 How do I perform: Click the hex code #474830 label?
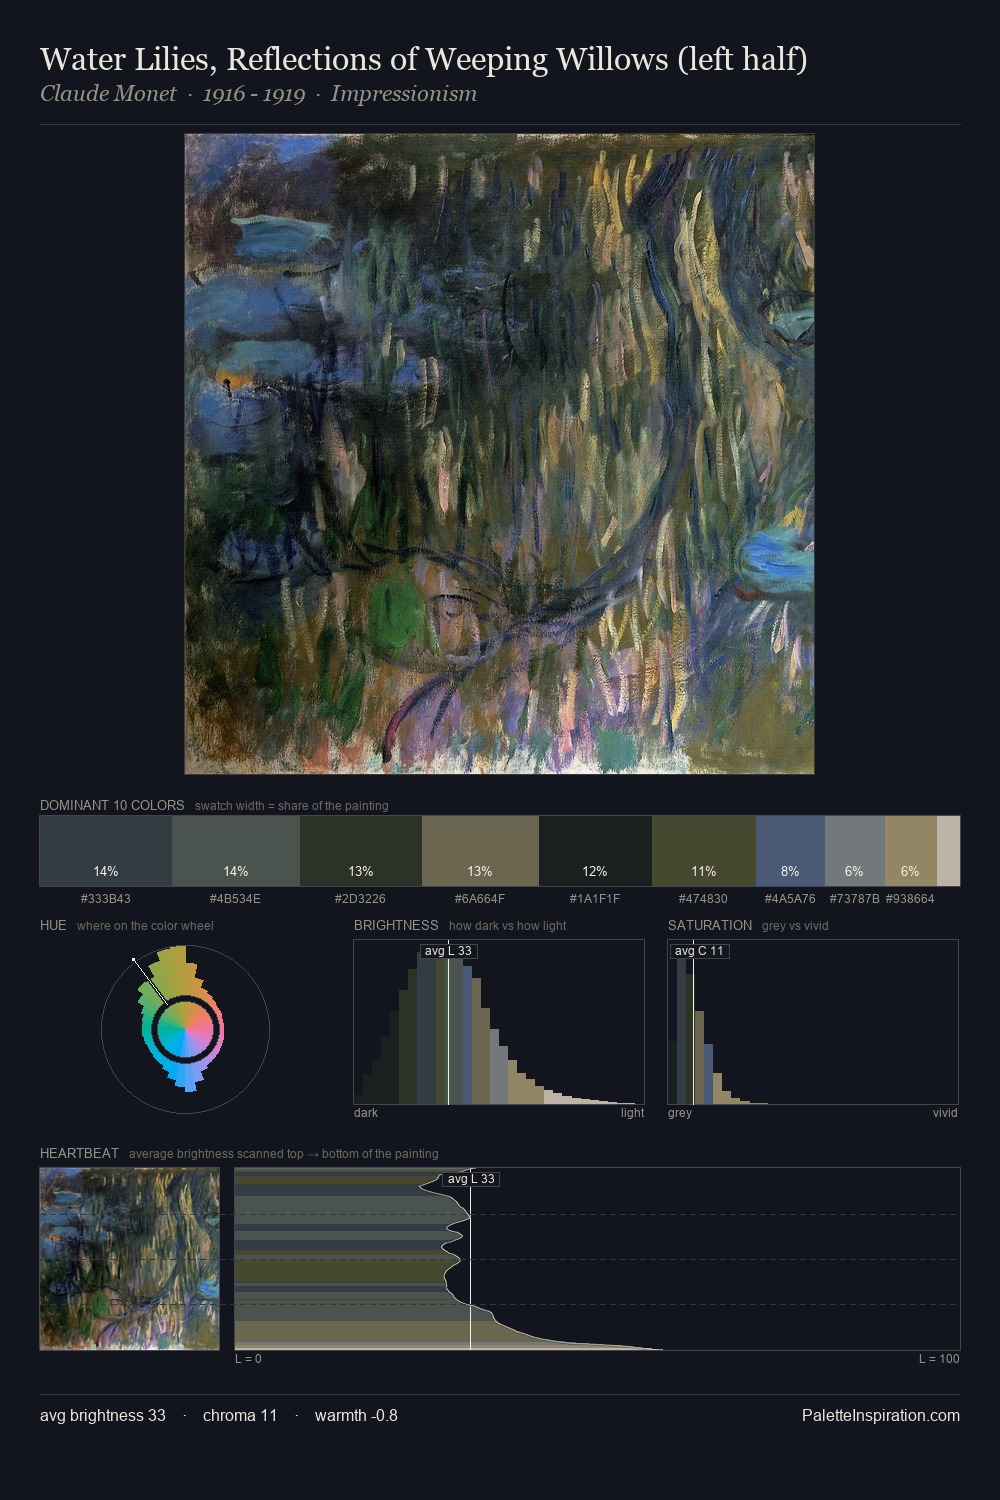pos(704,899)
